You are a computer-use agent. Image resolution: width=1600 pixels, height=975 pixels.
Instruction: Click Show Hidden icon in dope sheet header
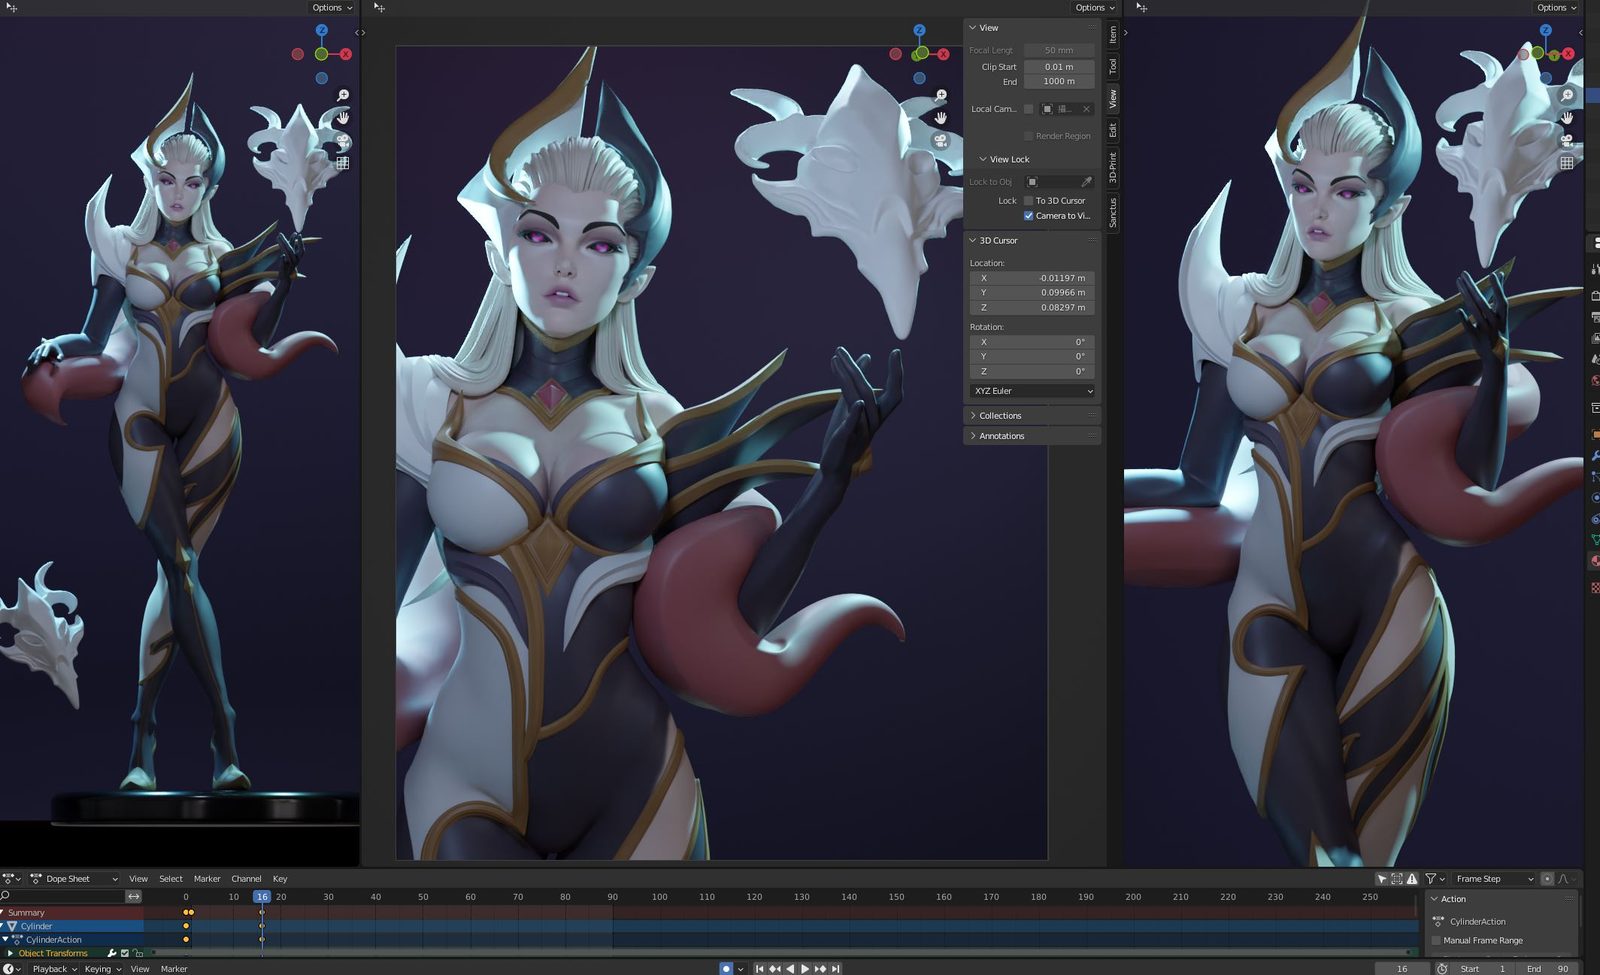click(1397, 879)
